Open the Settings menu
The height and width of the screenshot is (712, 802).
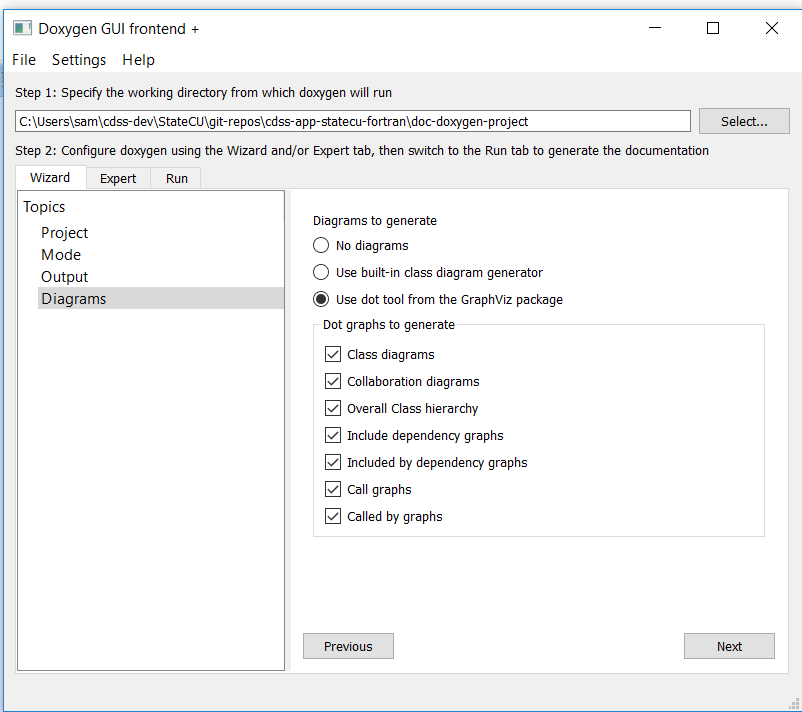79,60
